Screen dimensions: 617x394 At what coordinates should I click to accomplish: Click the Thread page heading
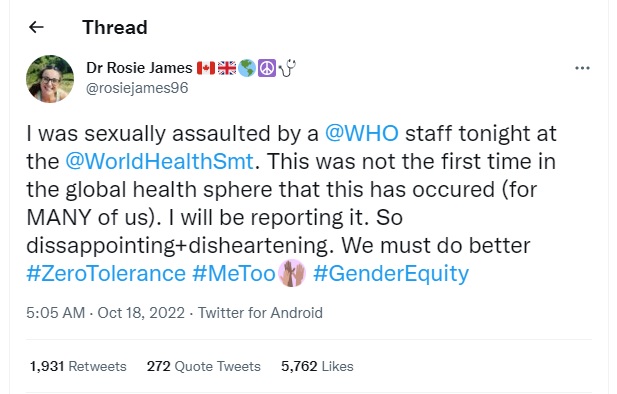click(115, 28)
